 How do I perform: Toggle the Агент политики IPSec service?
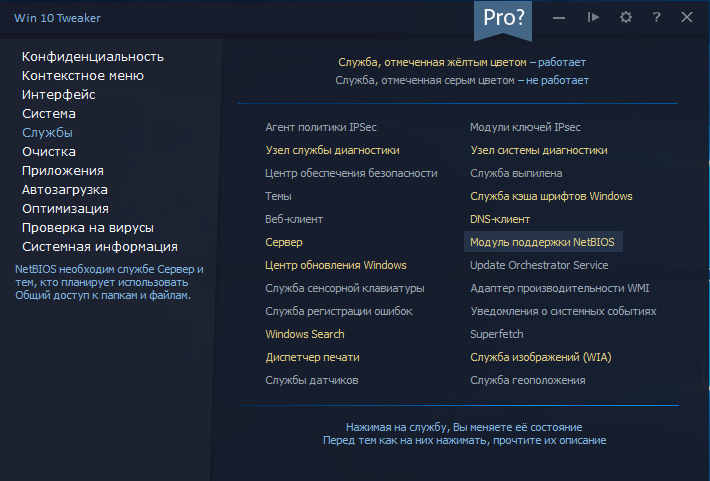321,127
